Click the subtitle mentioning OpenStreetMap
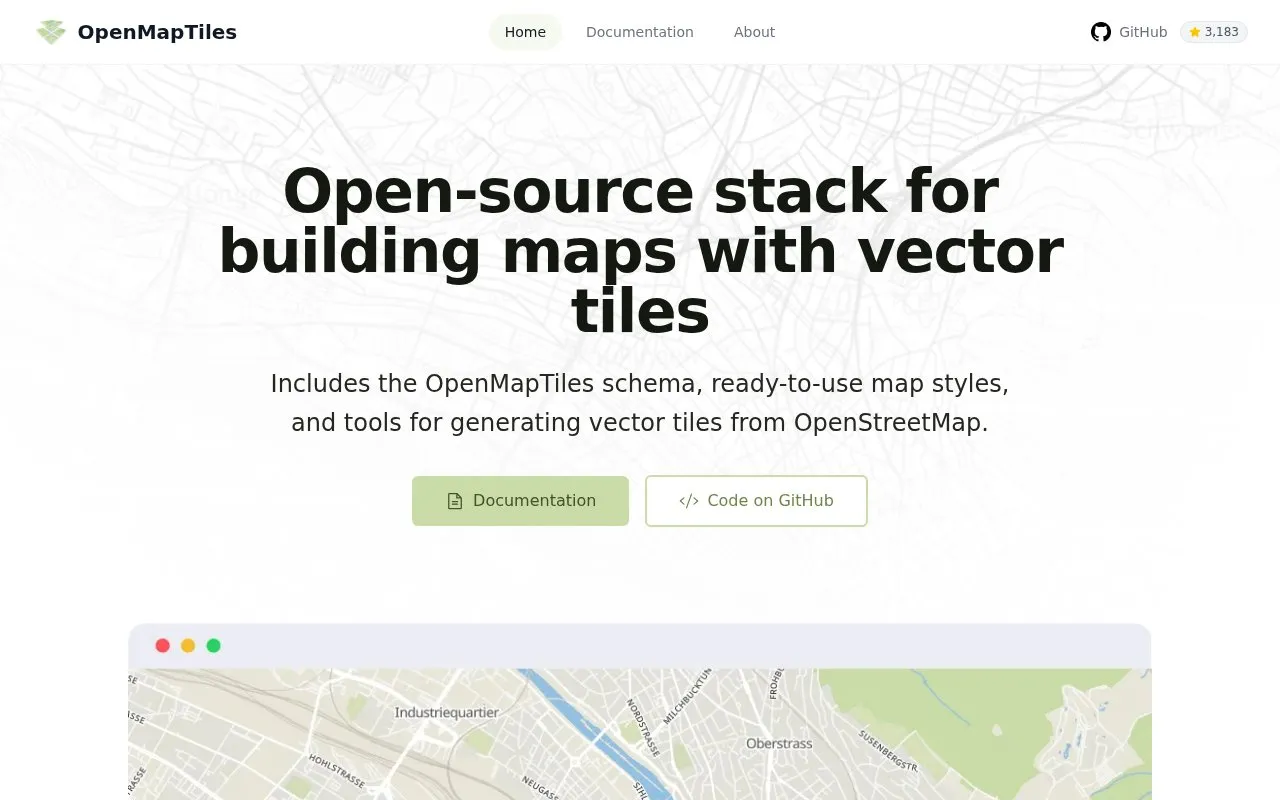The image size is (1280, 800). [640, 403]
